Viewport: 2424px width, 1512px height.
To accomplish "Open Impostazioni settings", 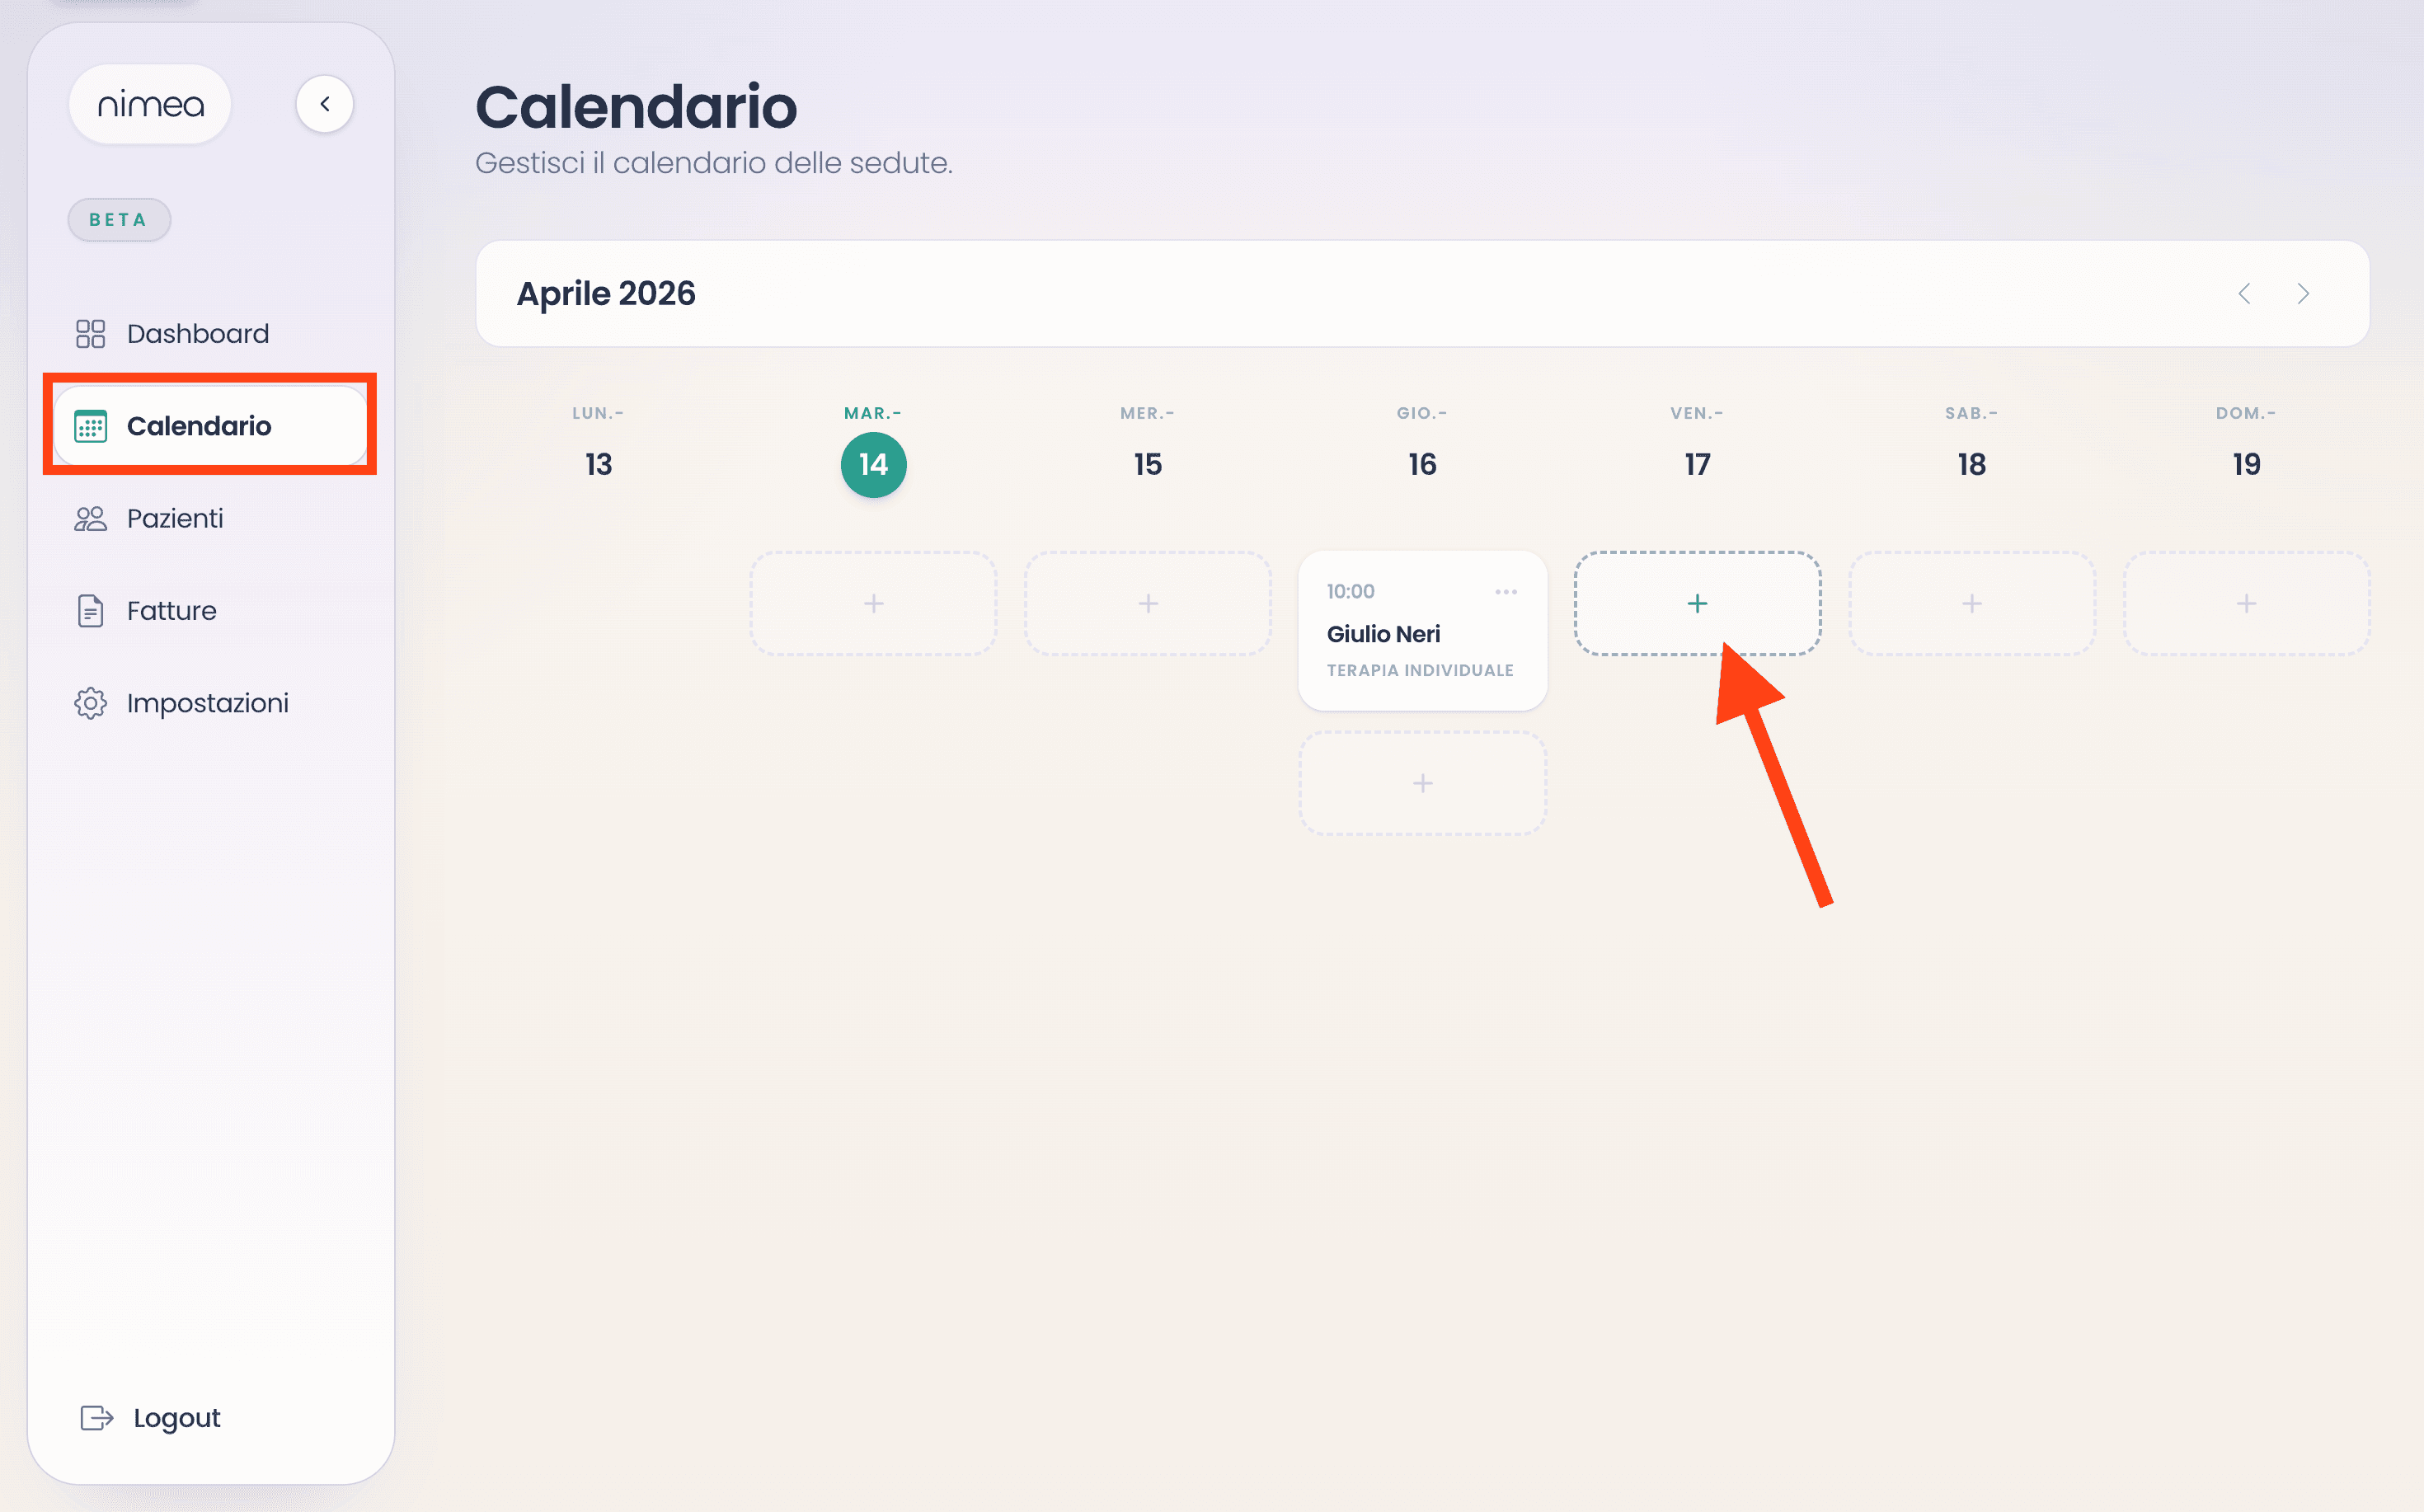I will coord(207,702).
